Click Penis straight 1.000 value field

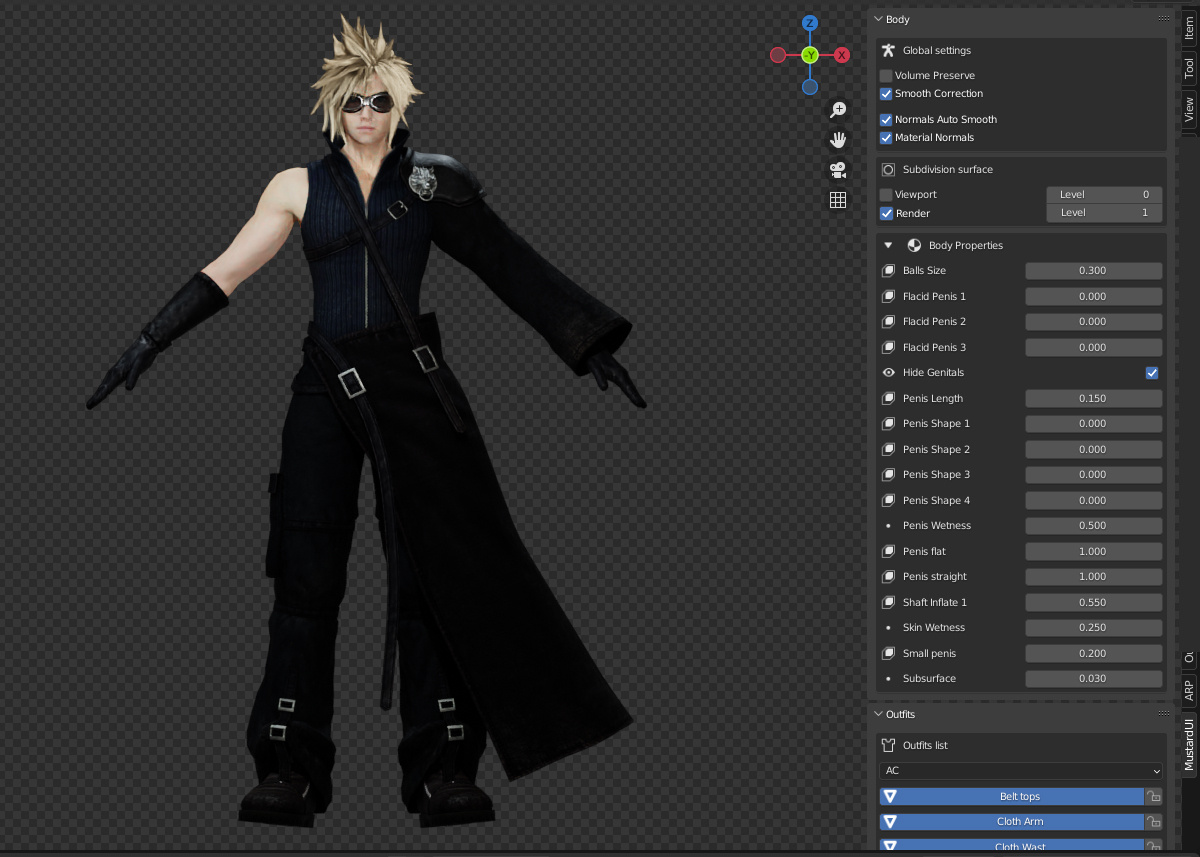(1093, 577)
